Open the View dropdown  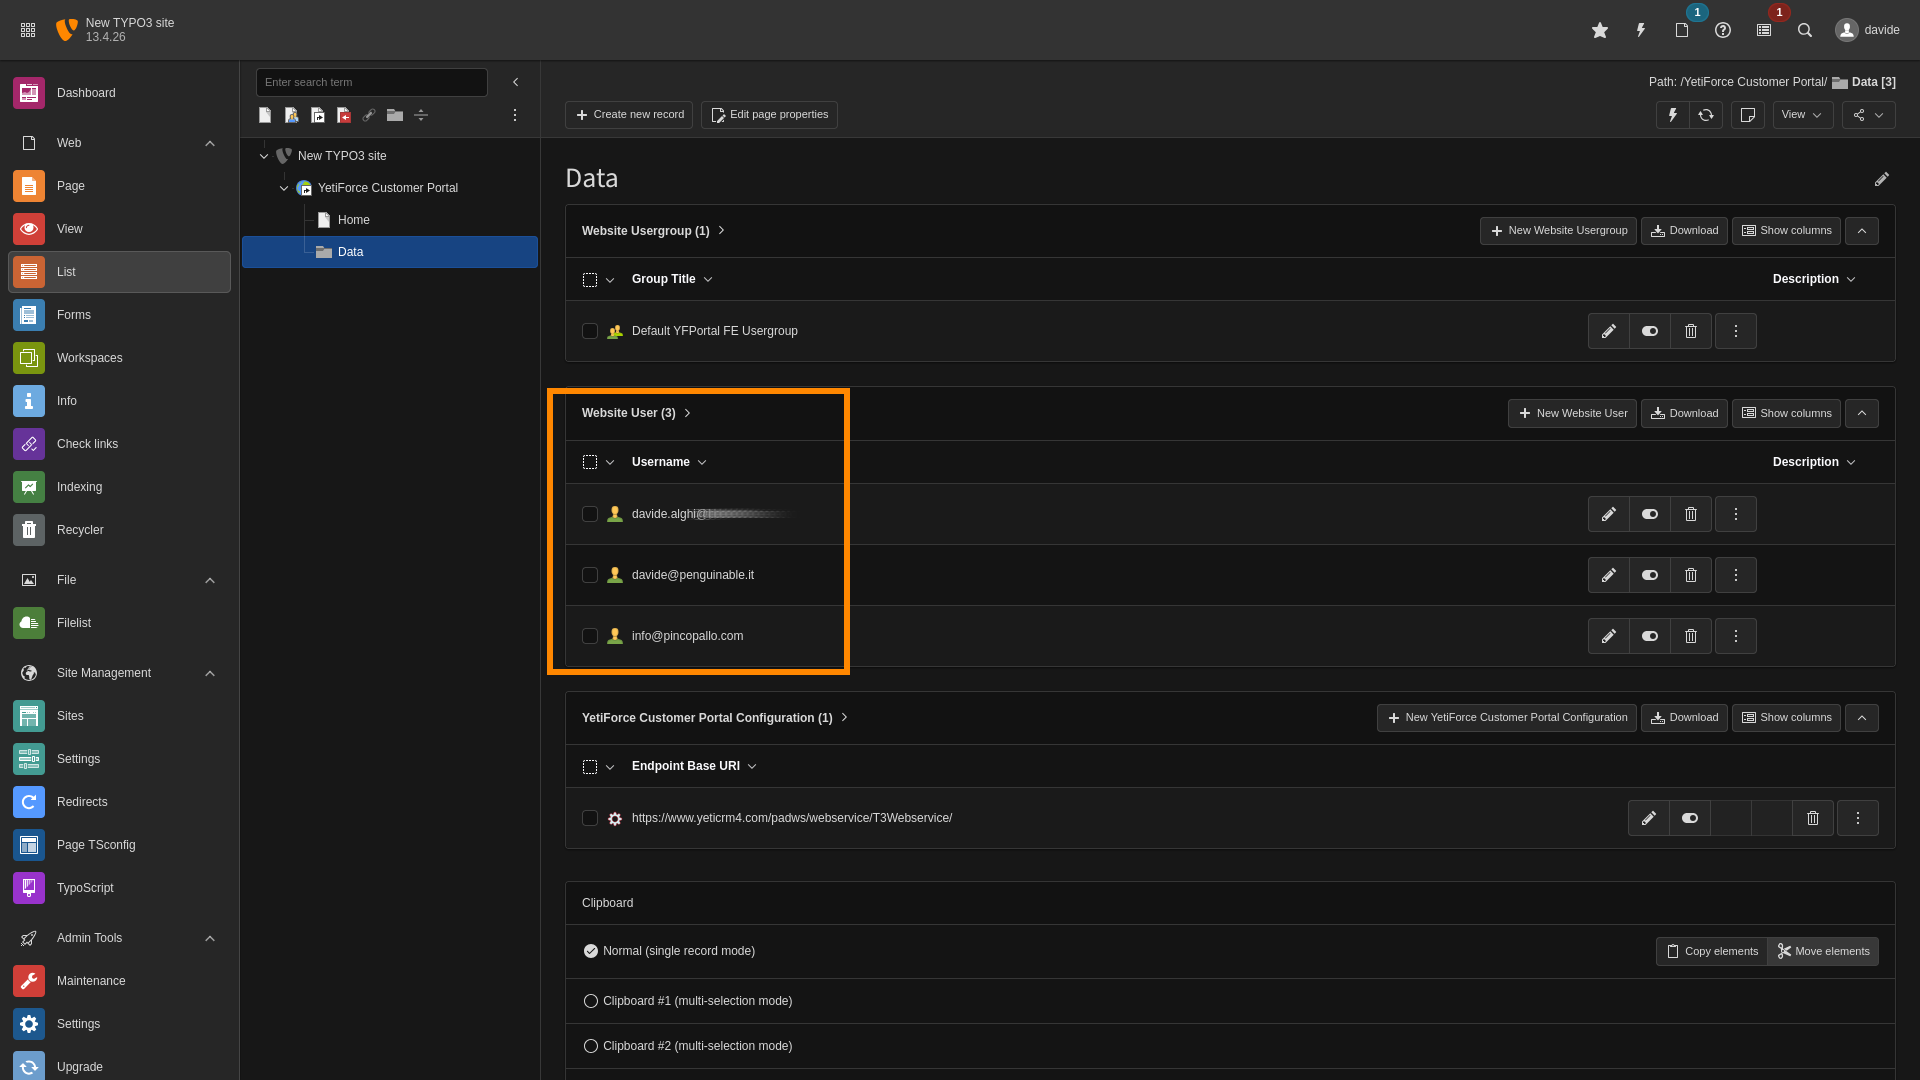1802,115
